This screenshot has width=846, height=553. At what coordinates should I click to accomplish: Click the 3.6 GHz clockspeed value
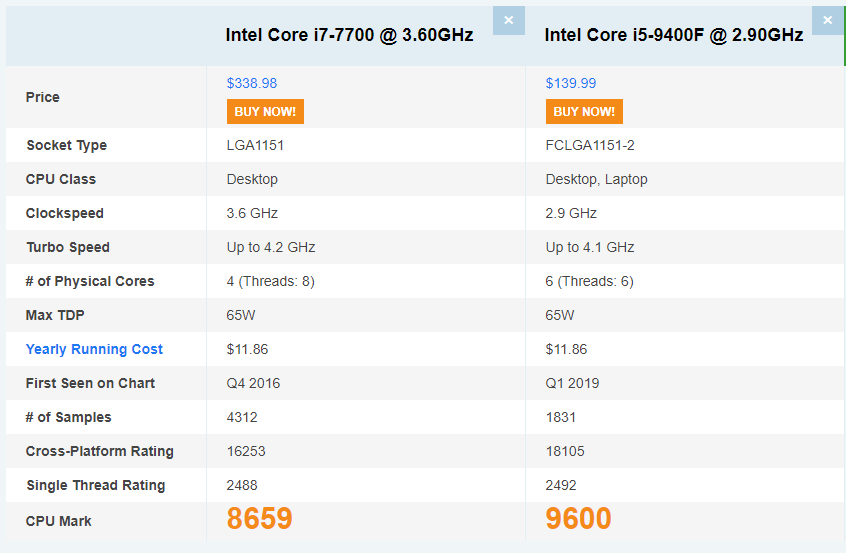[x=252, y=213]
